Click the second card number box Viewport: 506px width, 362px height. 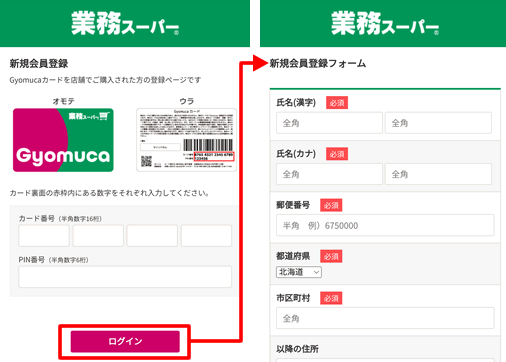pos(98,235)
